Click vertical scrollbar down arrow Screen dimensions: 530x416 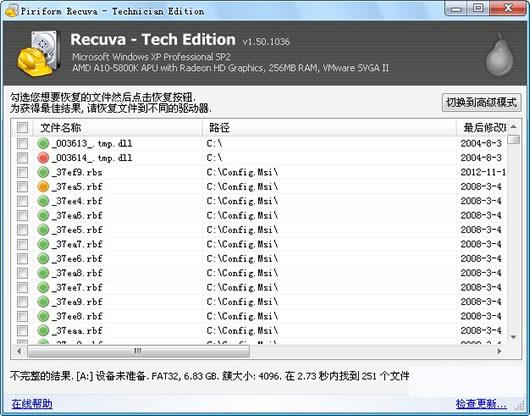[513, 337]
